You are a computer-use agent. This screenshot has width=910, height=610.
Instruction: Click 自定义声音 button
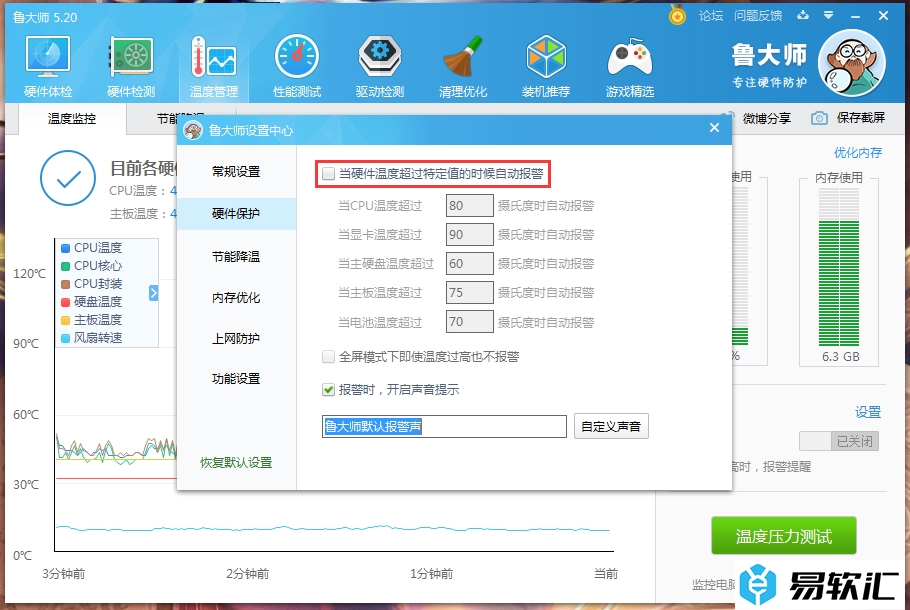611,427
